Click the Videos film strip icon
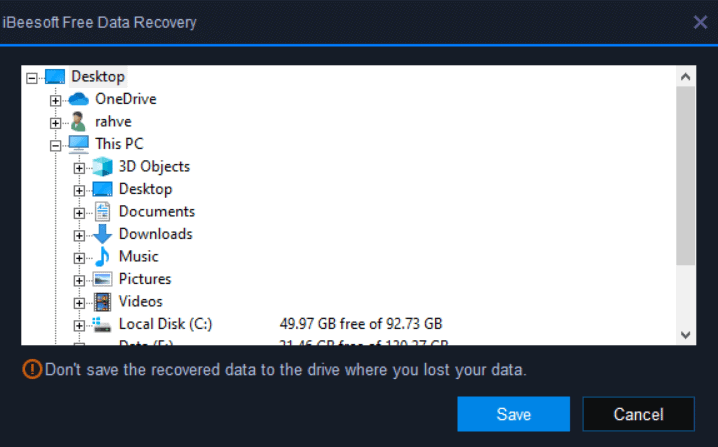718x447 pixels. click(x=102, y=302)
